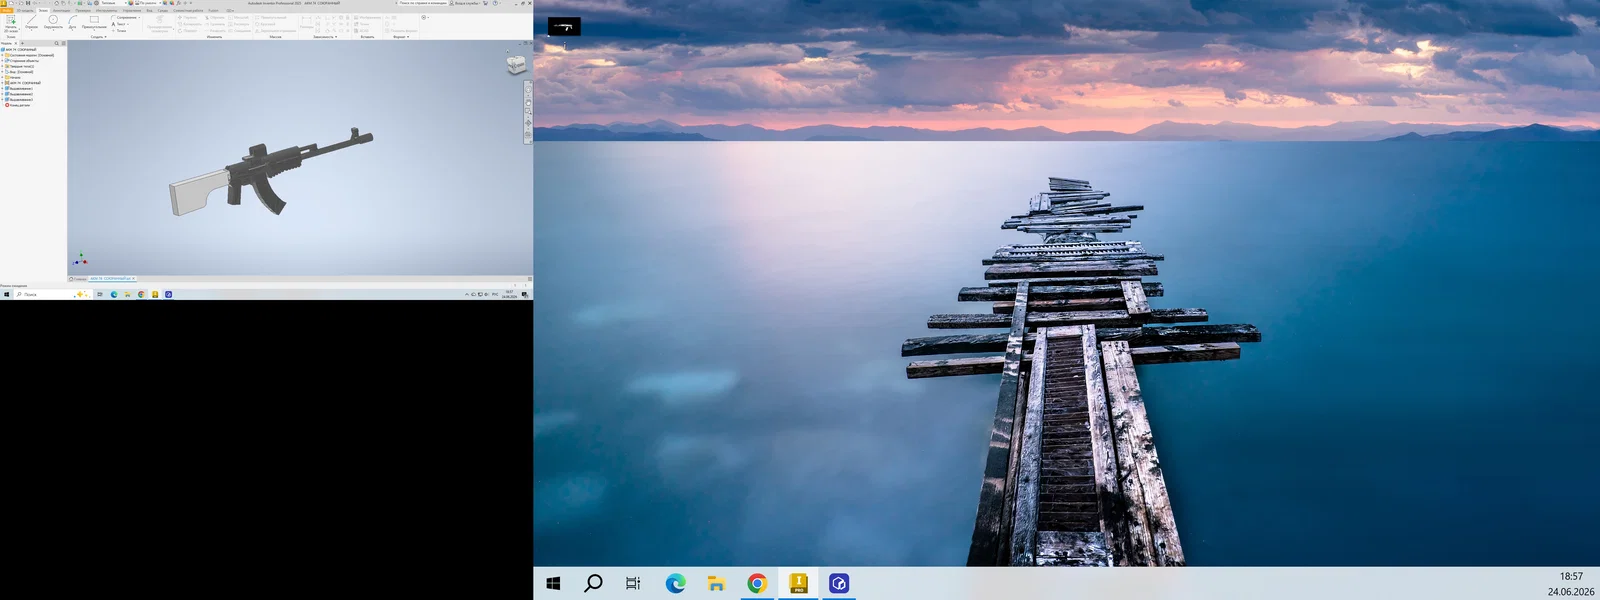Viewport: 1600px width, 600px height.
Task: Open the Создать panel dropdown arrow
Action: point(105,37)
